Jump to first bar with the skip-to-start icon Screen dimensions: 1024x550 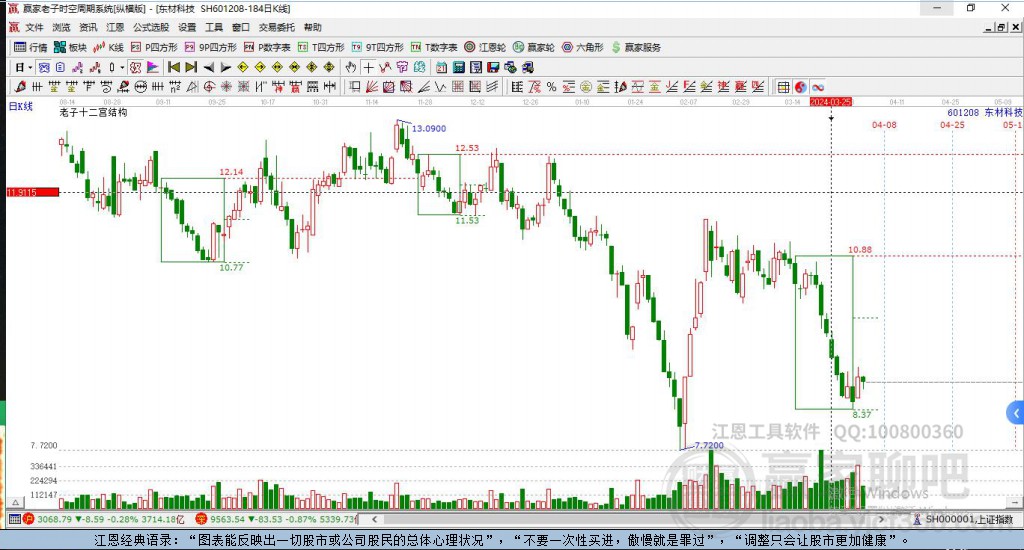pyautogui.click(x=174, y=67)
